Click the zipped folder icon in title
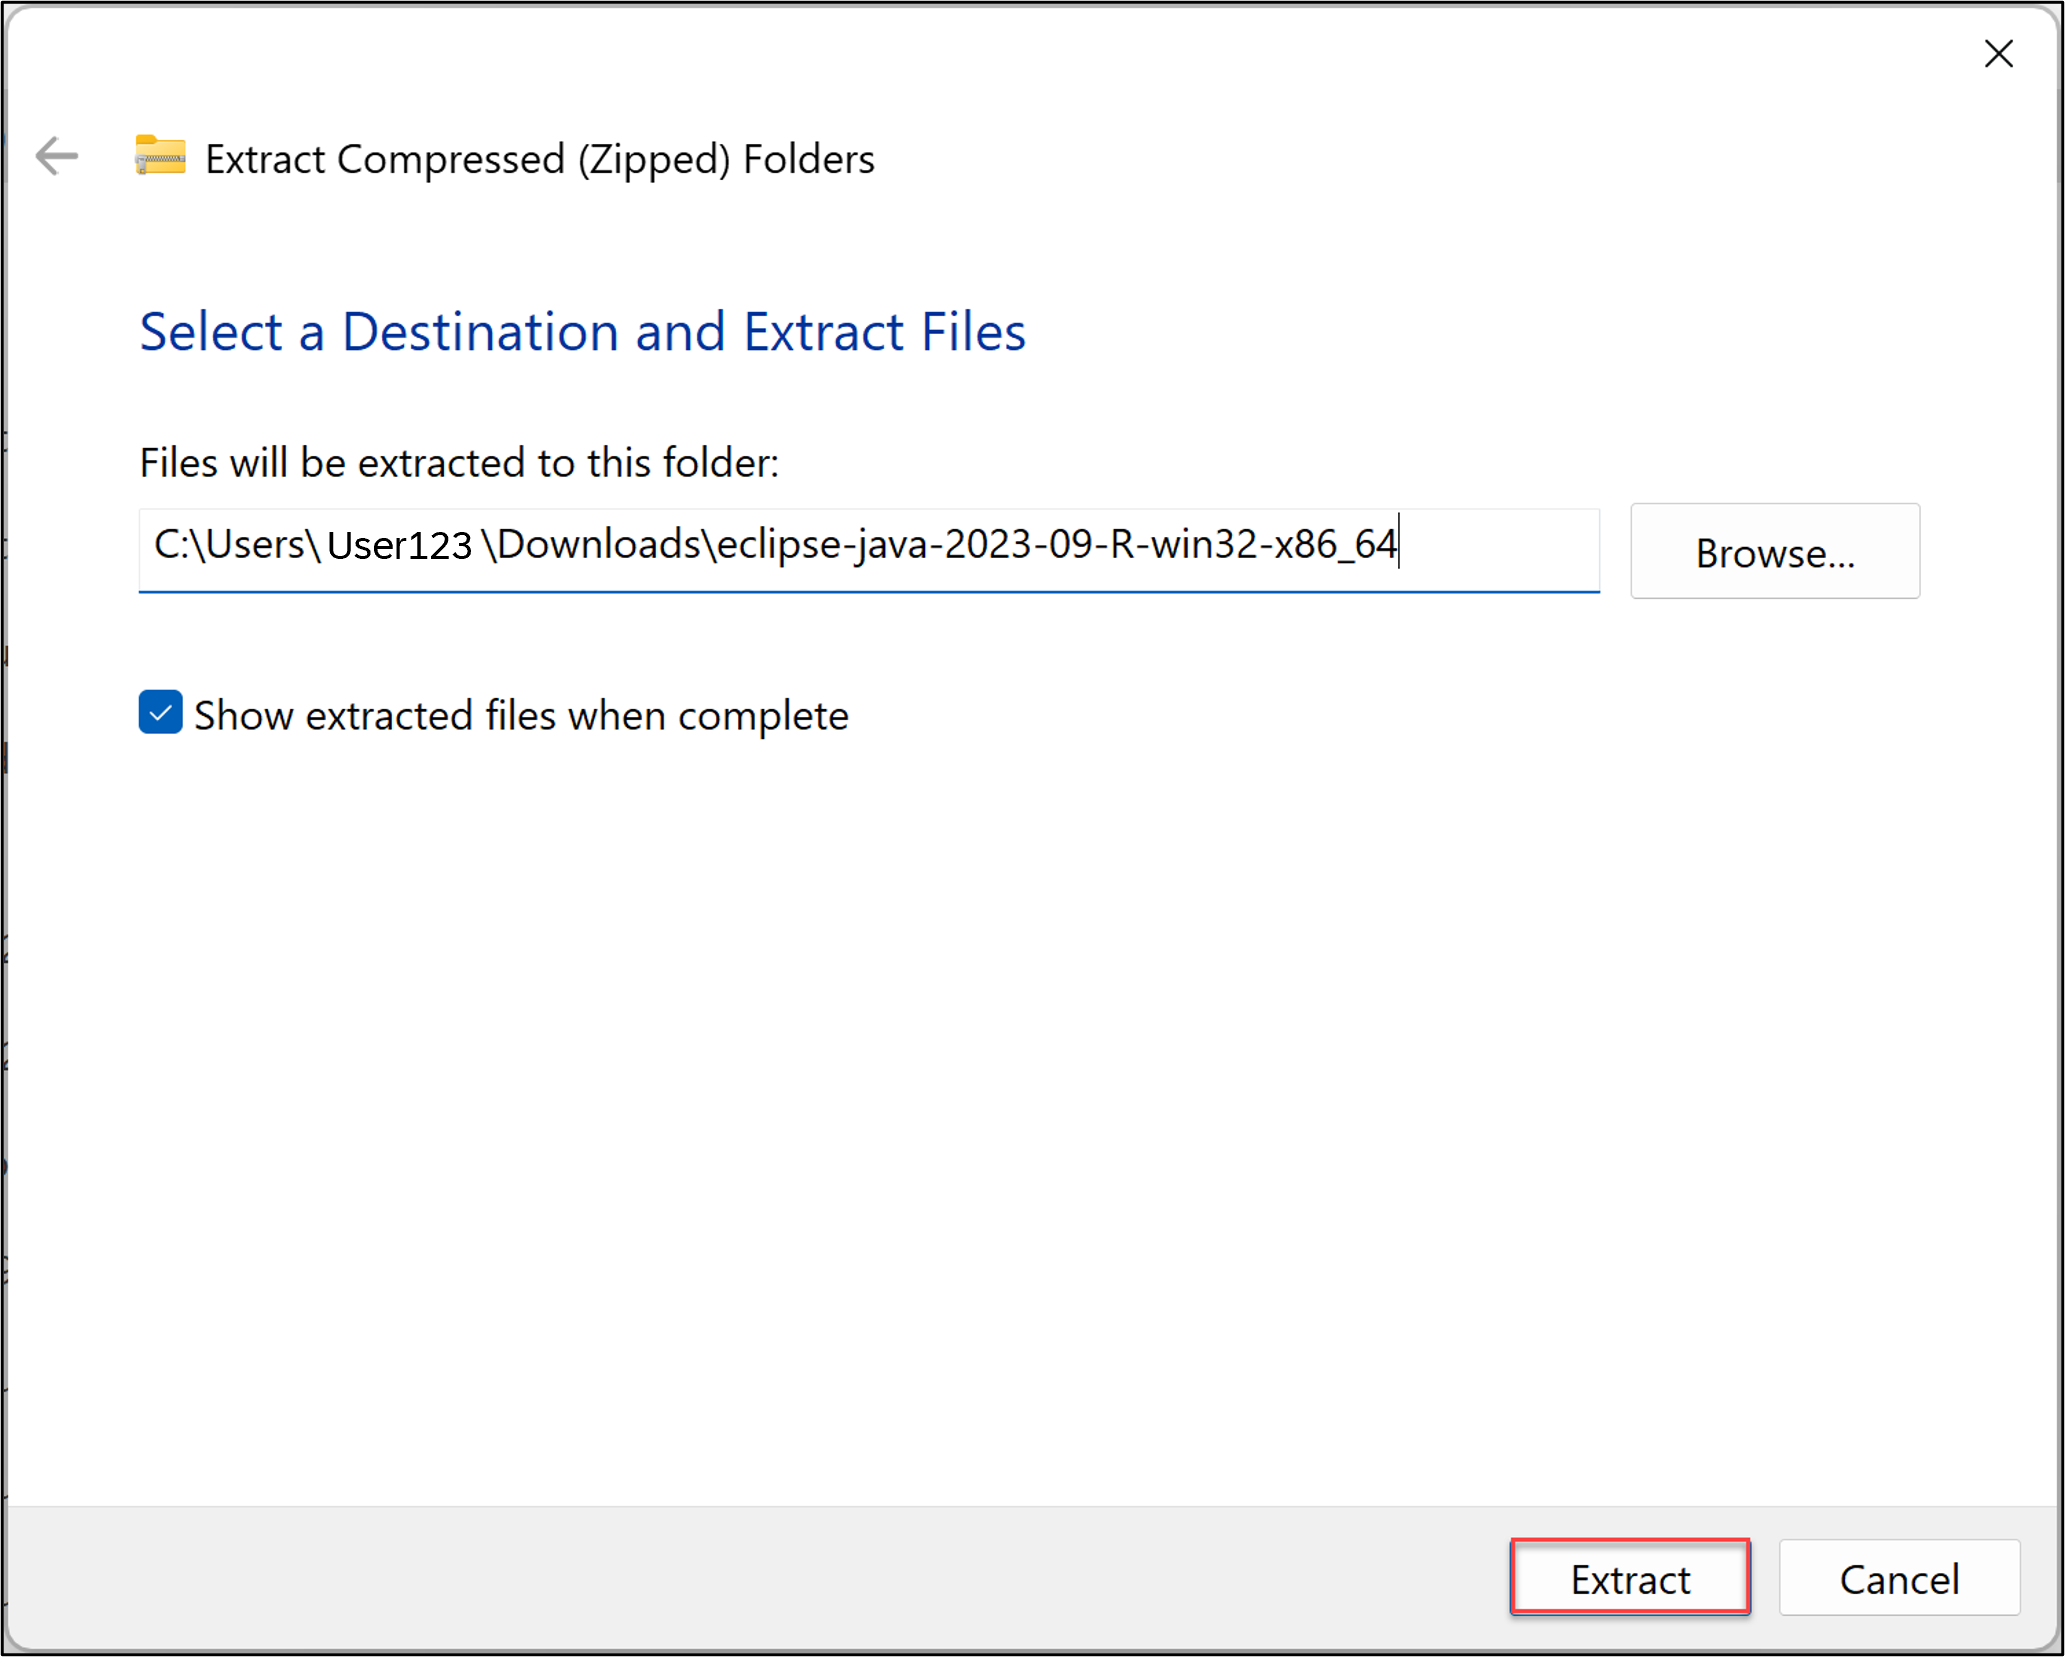Viewport: 2065px width, 1657px height. 160,156
